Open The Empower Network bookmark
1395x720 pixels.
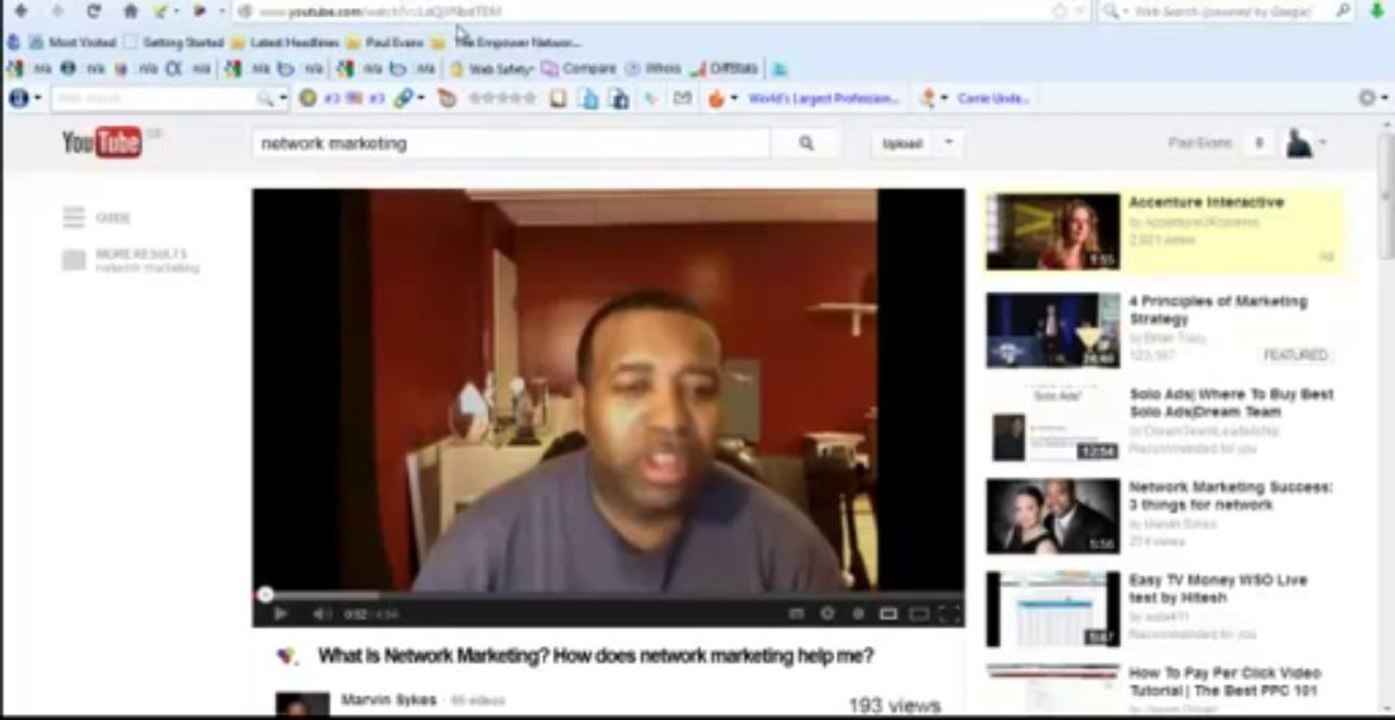[517, 42]
